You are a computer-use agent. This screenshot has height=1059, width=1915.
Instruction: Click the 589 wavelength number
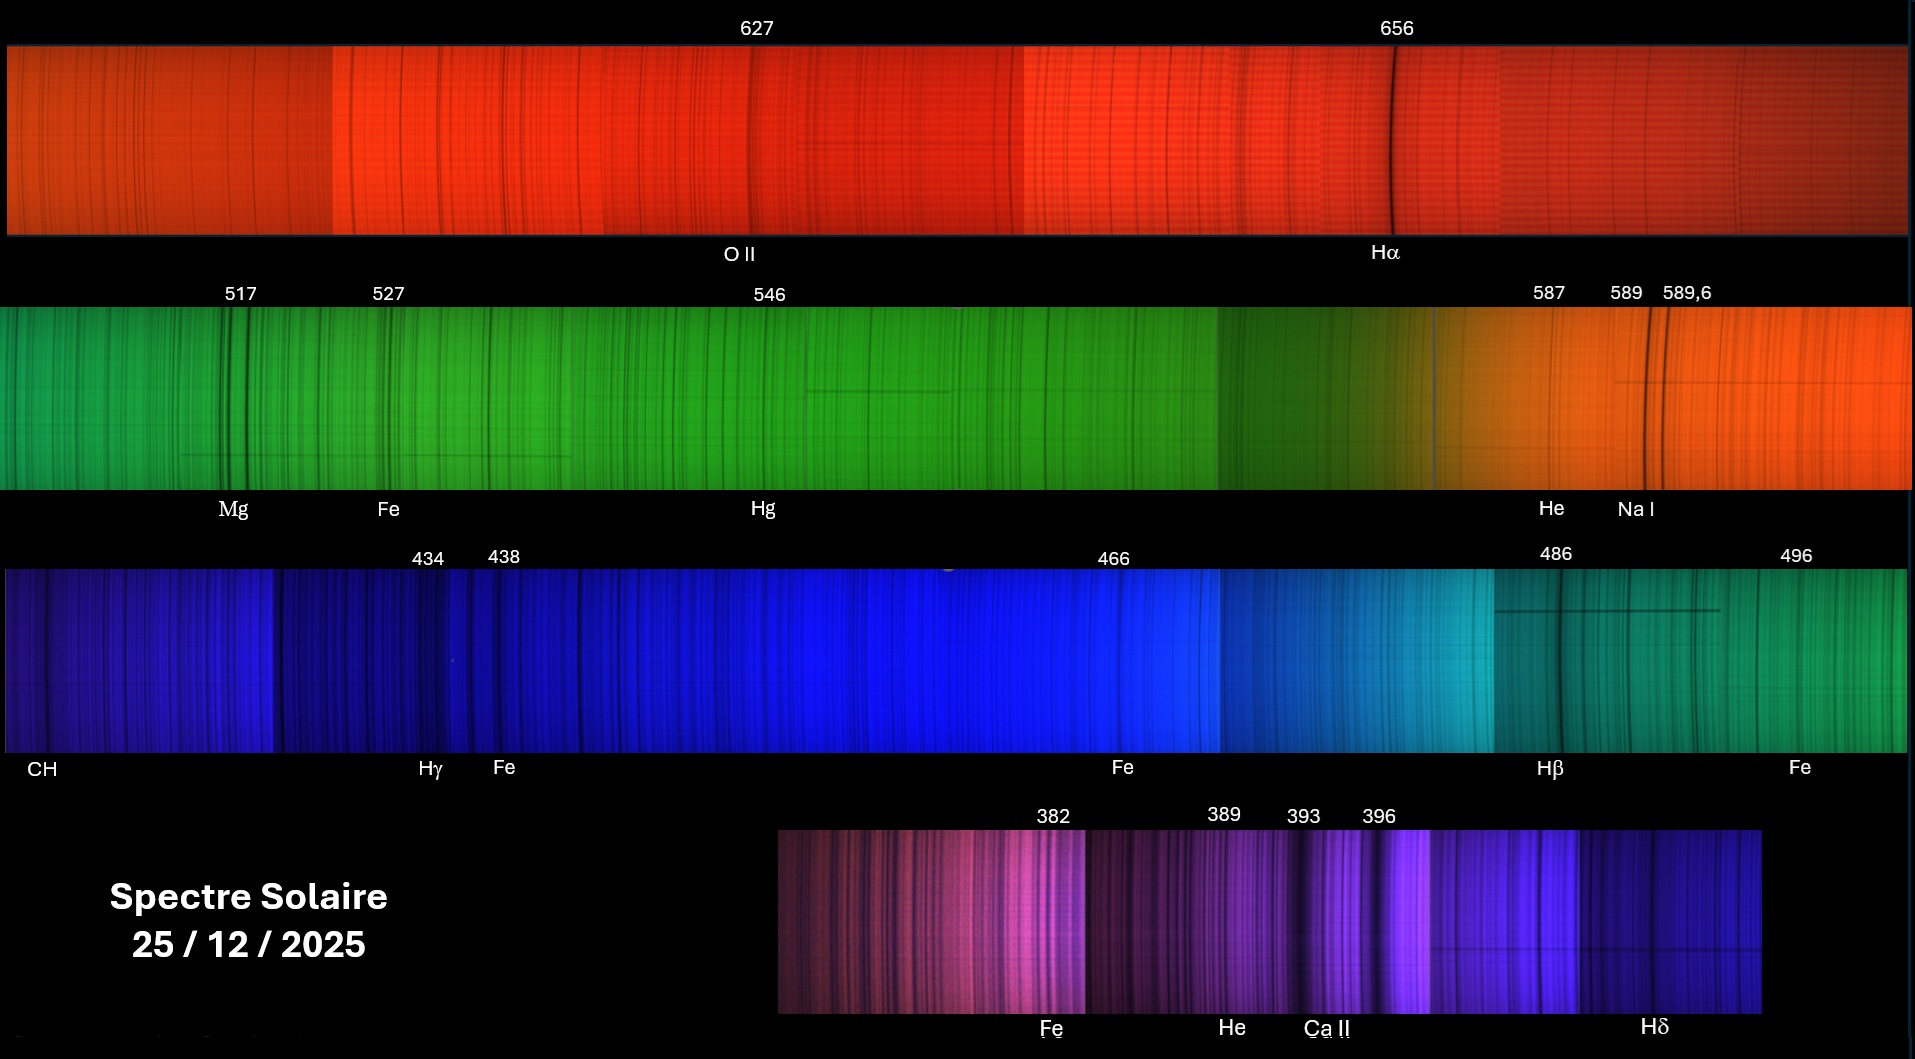(x=1626, y=293)
